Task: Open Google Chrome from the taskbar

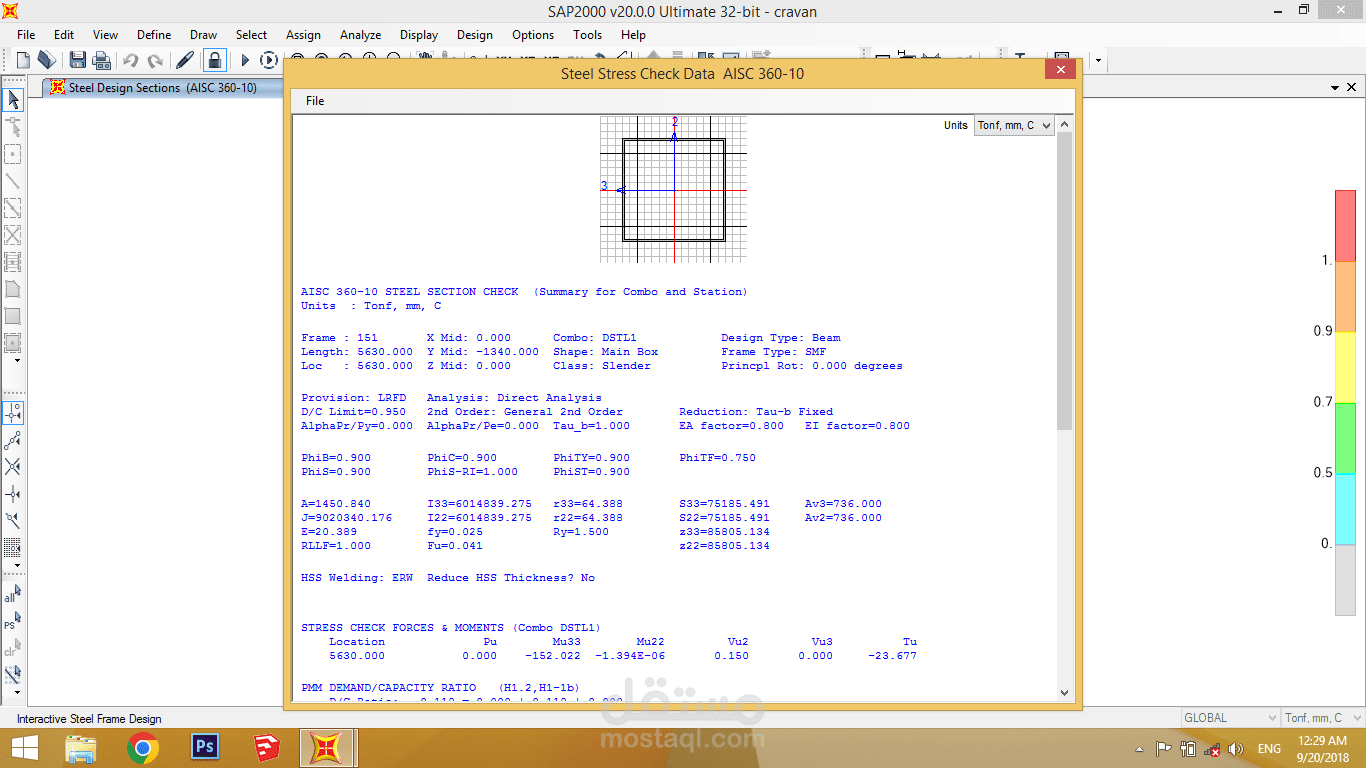Action: click(x=143, y=748)
